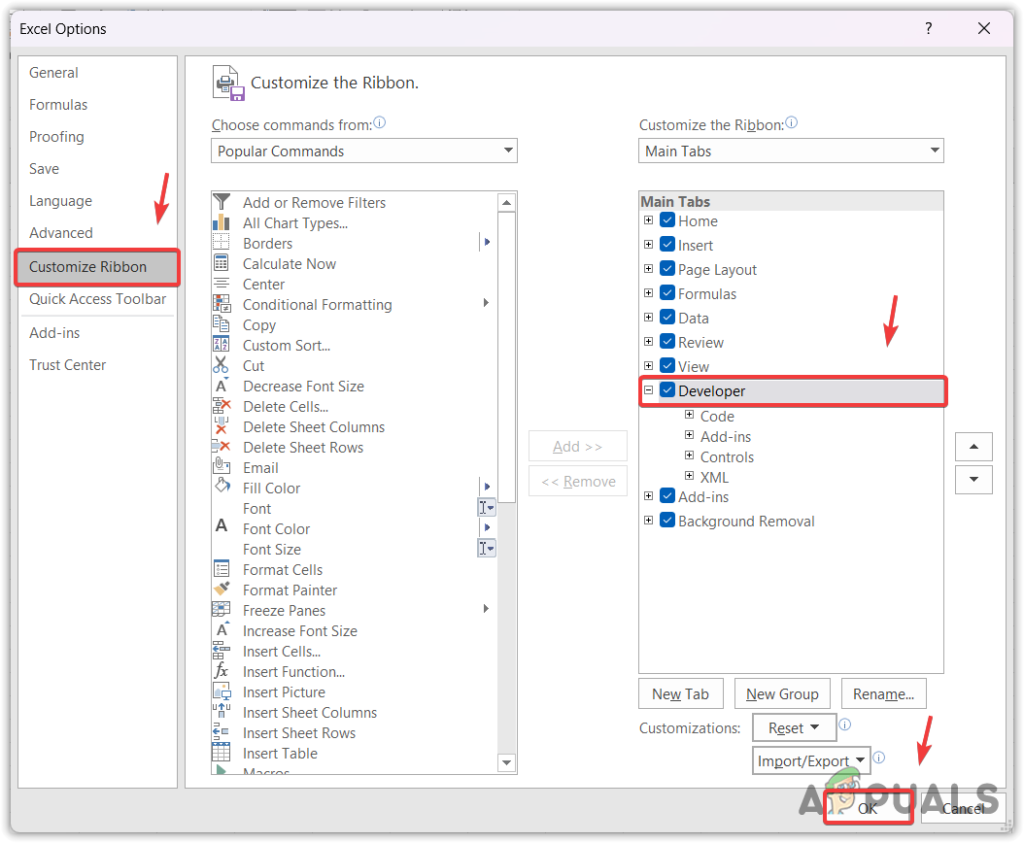Click the Insert Picture icon

(224, 691)
